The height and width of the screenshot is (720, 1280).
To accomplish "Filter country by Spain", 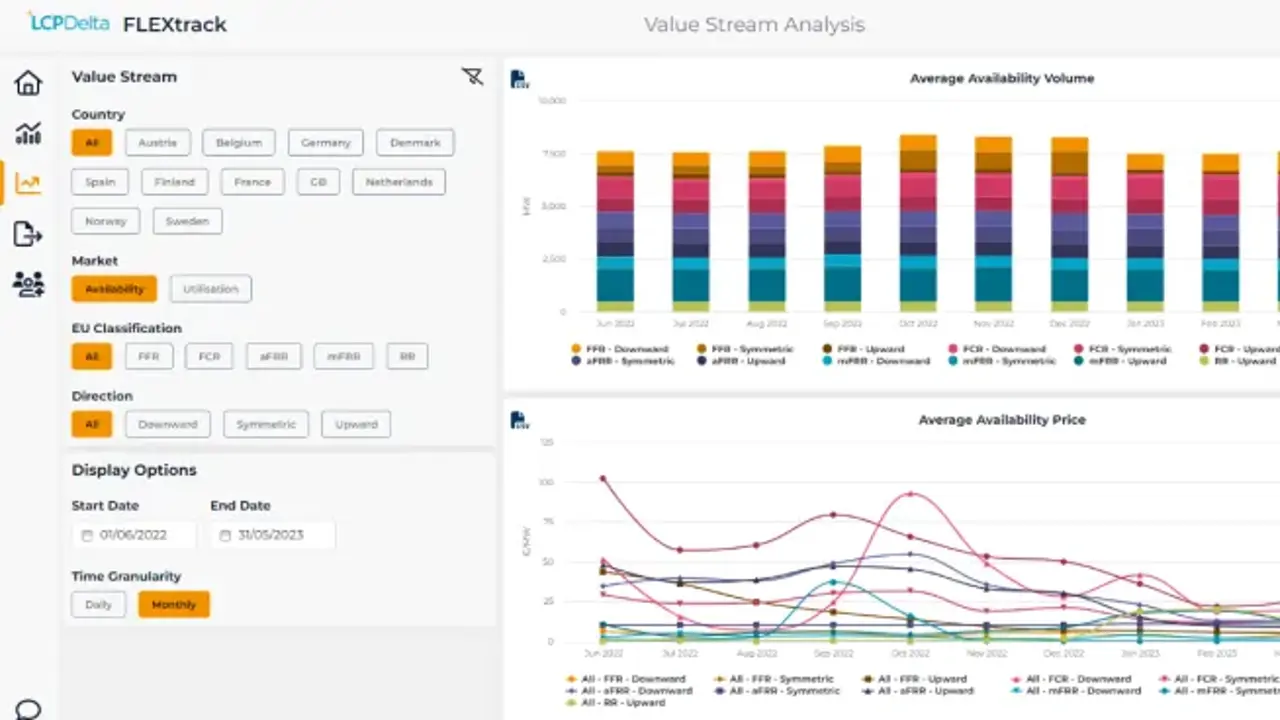I will (x=100, y=182).
